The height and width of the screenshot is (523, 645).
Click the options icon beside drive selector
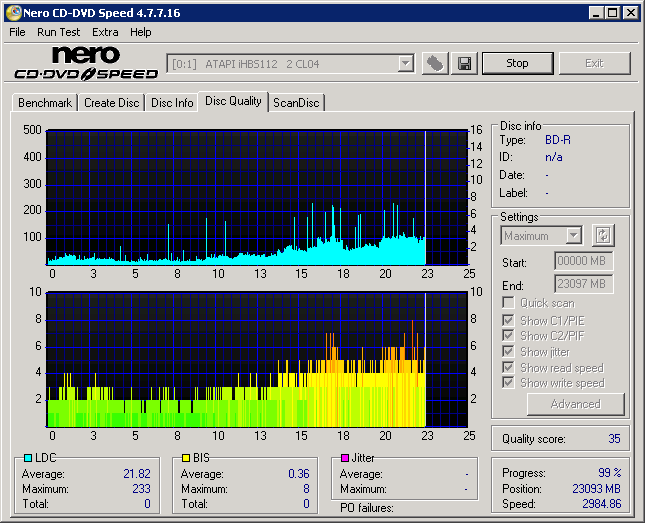pos(434,63)
